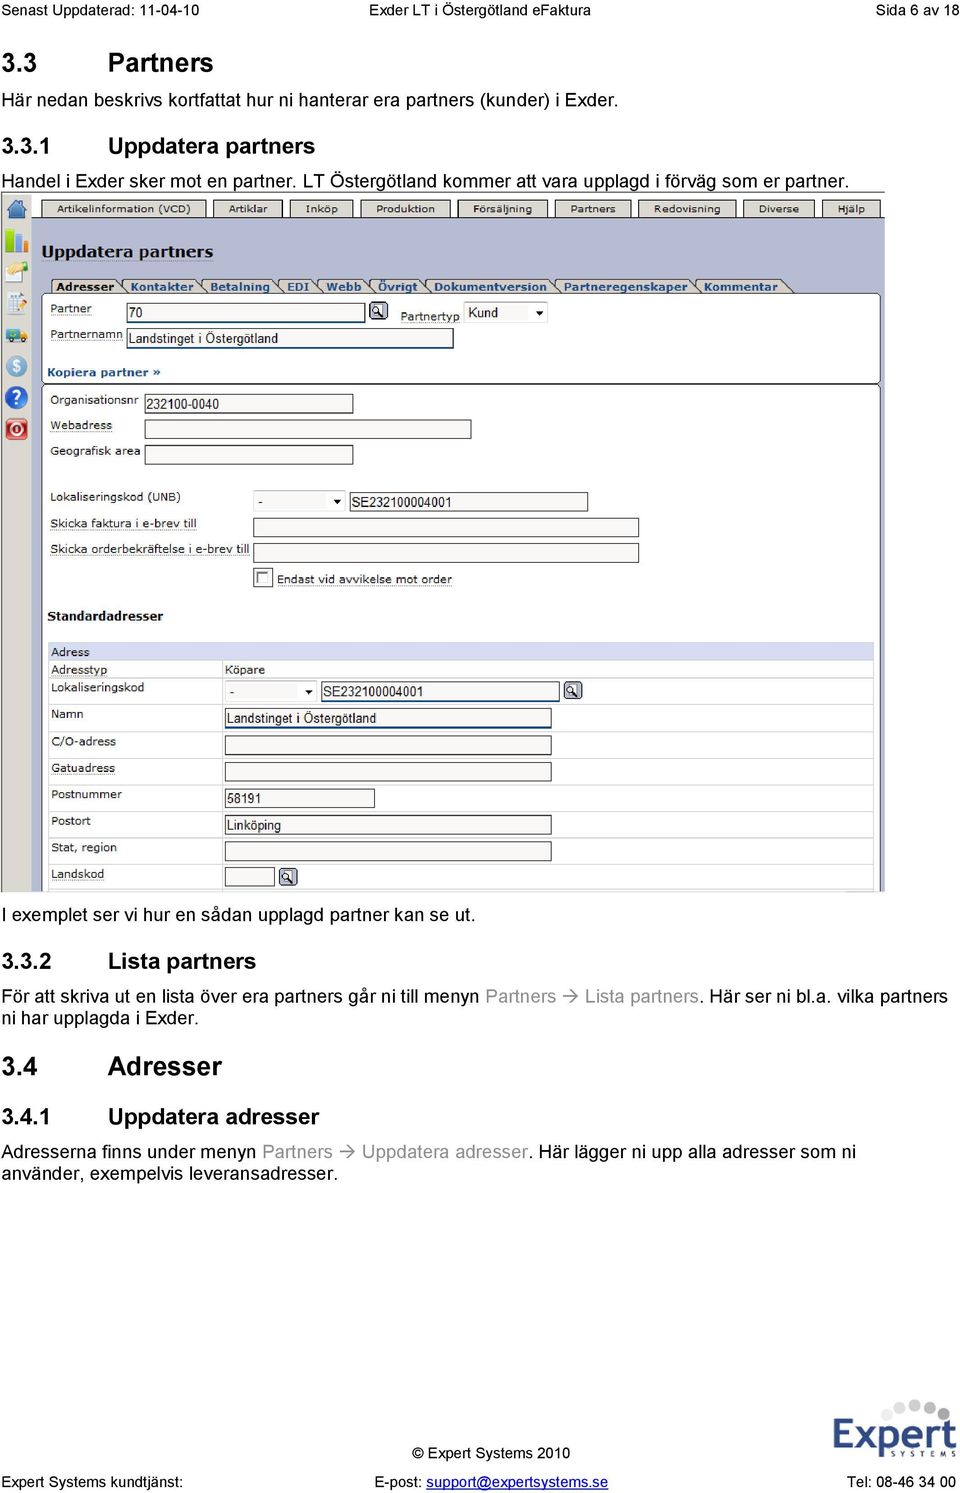This screenshot has width=960, height=1493.
Task: Click the address Namn input field
Action: tap(388, 718)
